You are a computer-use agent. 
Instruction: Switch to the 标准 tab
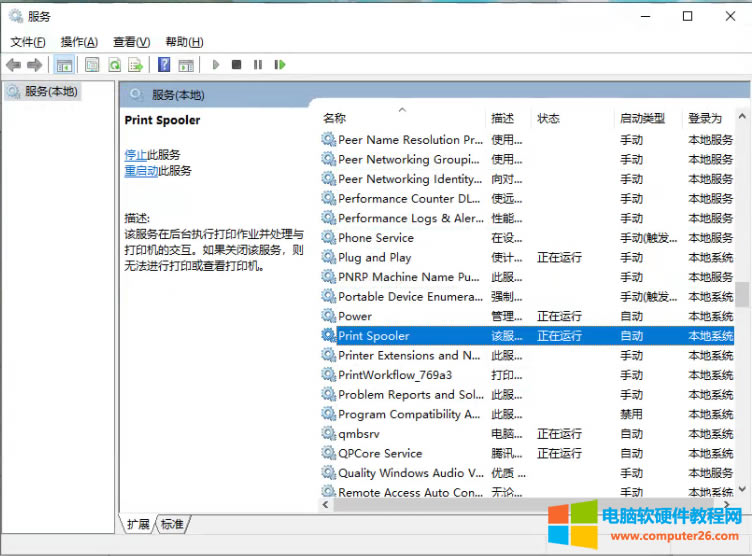172,524
